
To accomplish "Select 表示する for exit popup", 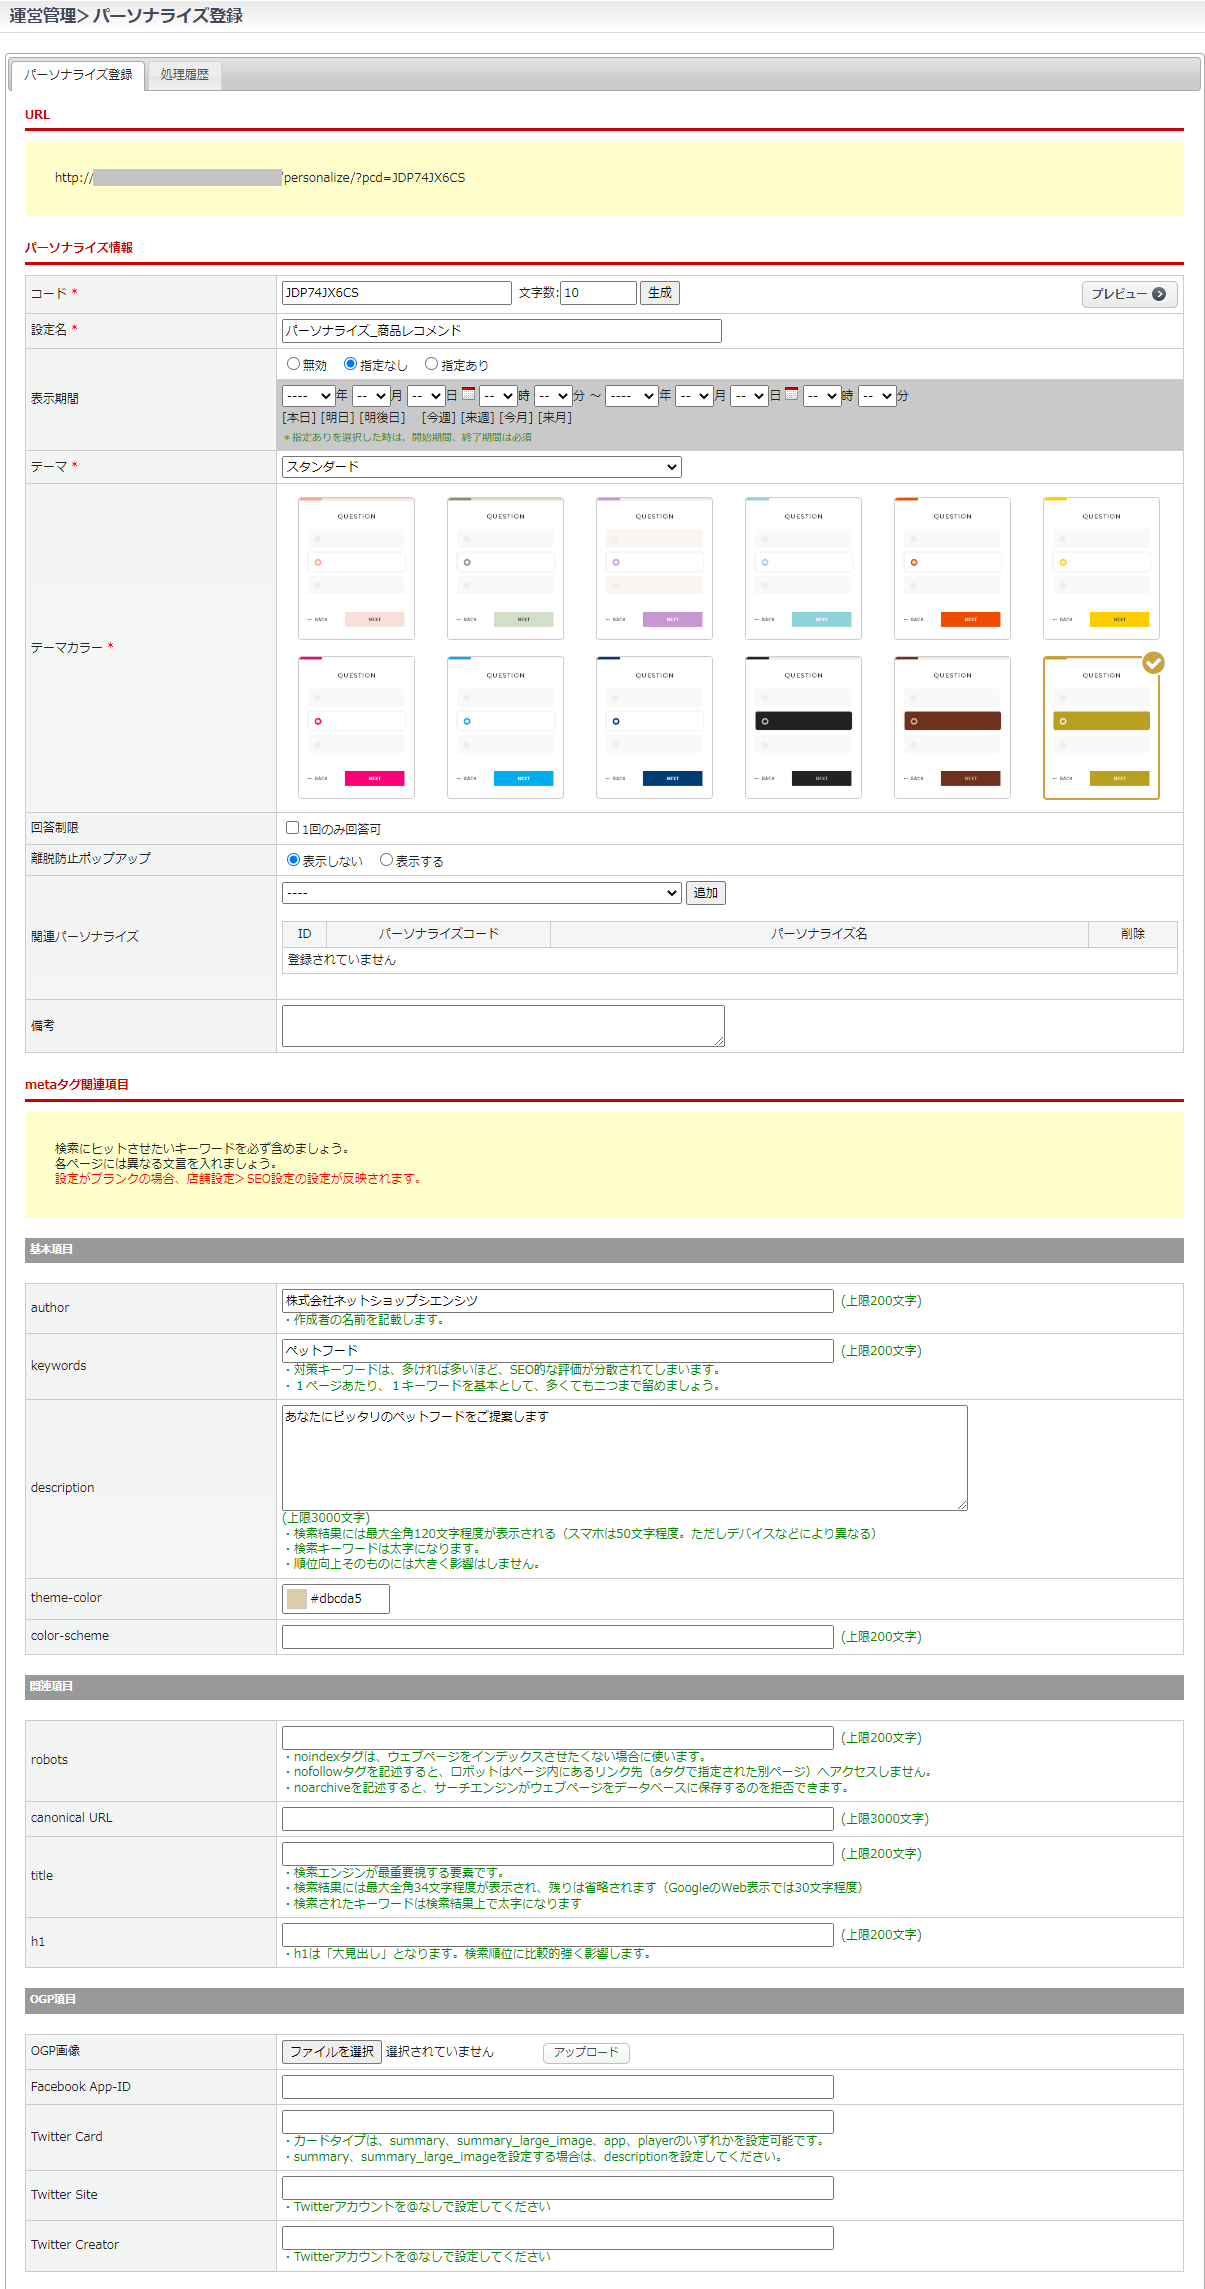I will [386, 860].
